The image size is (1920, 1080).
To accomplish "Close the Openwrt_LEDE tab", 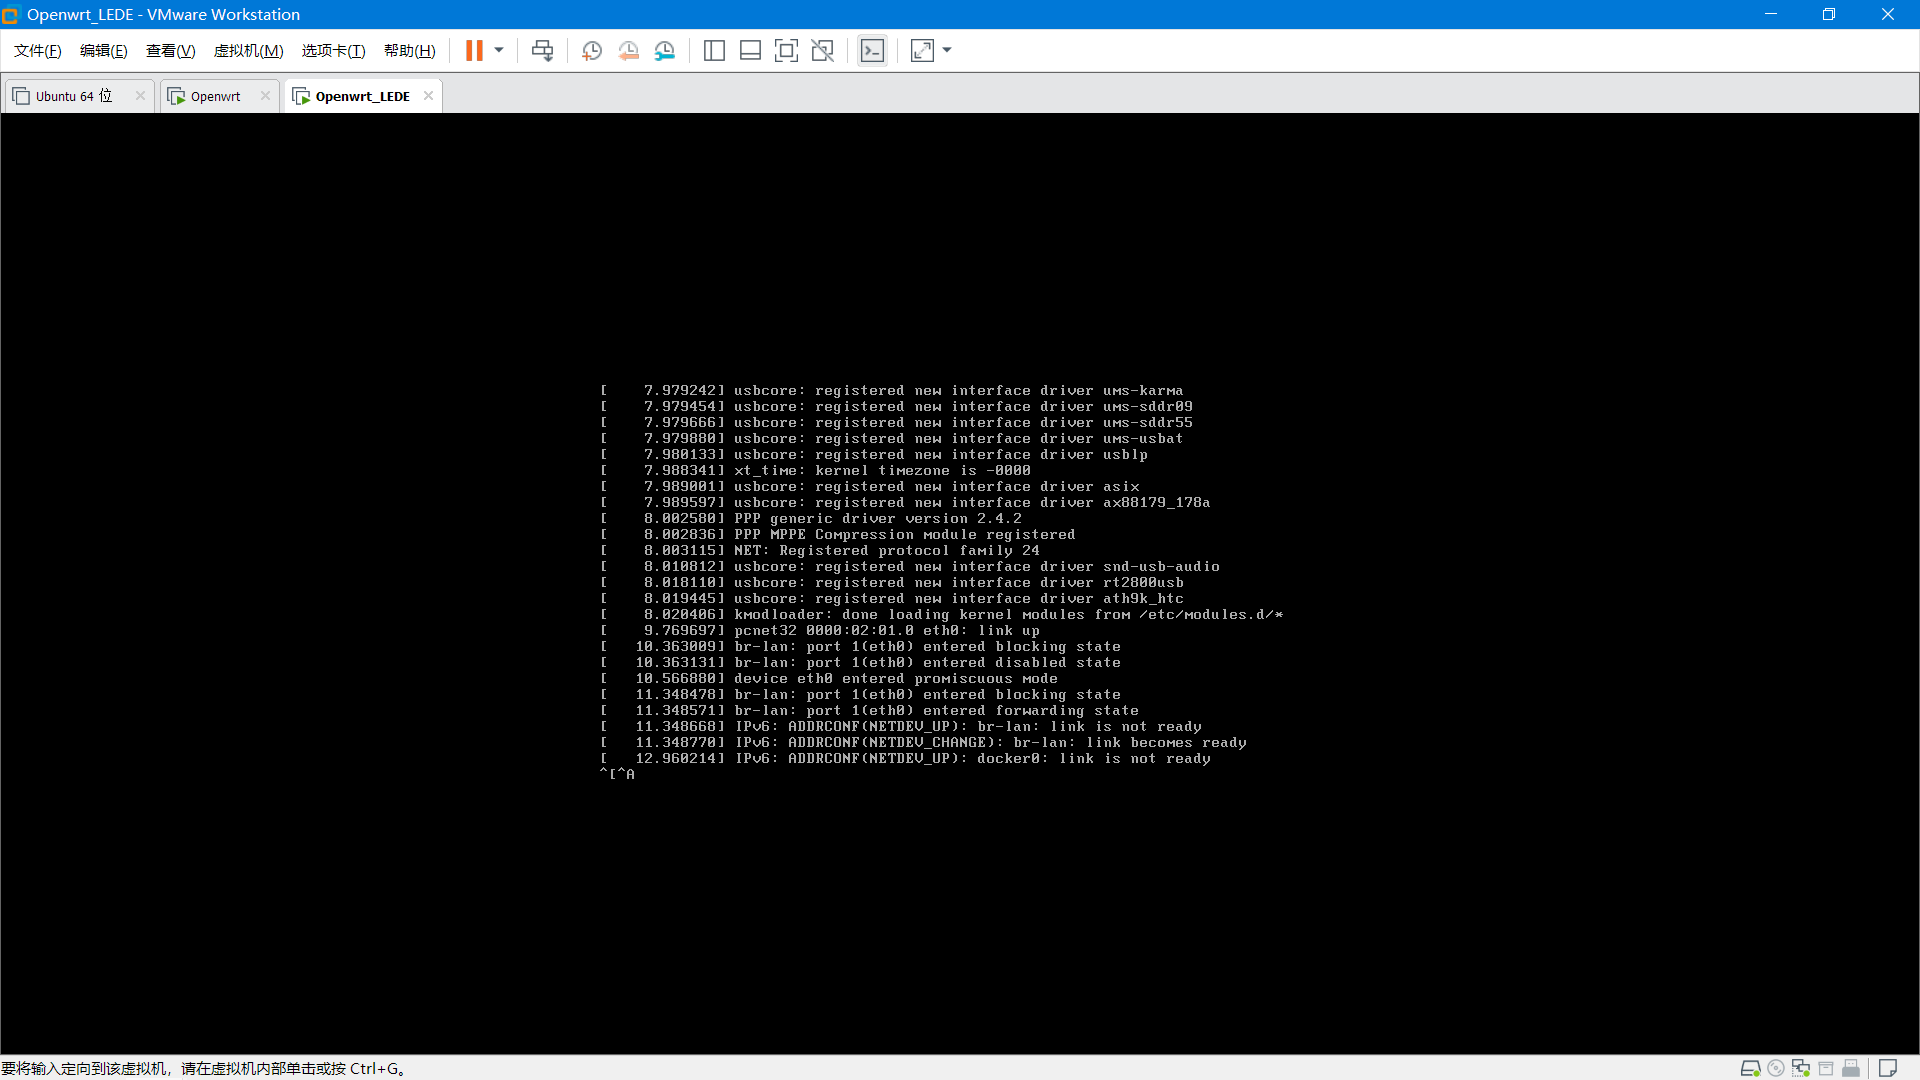I will coord(428,96).
